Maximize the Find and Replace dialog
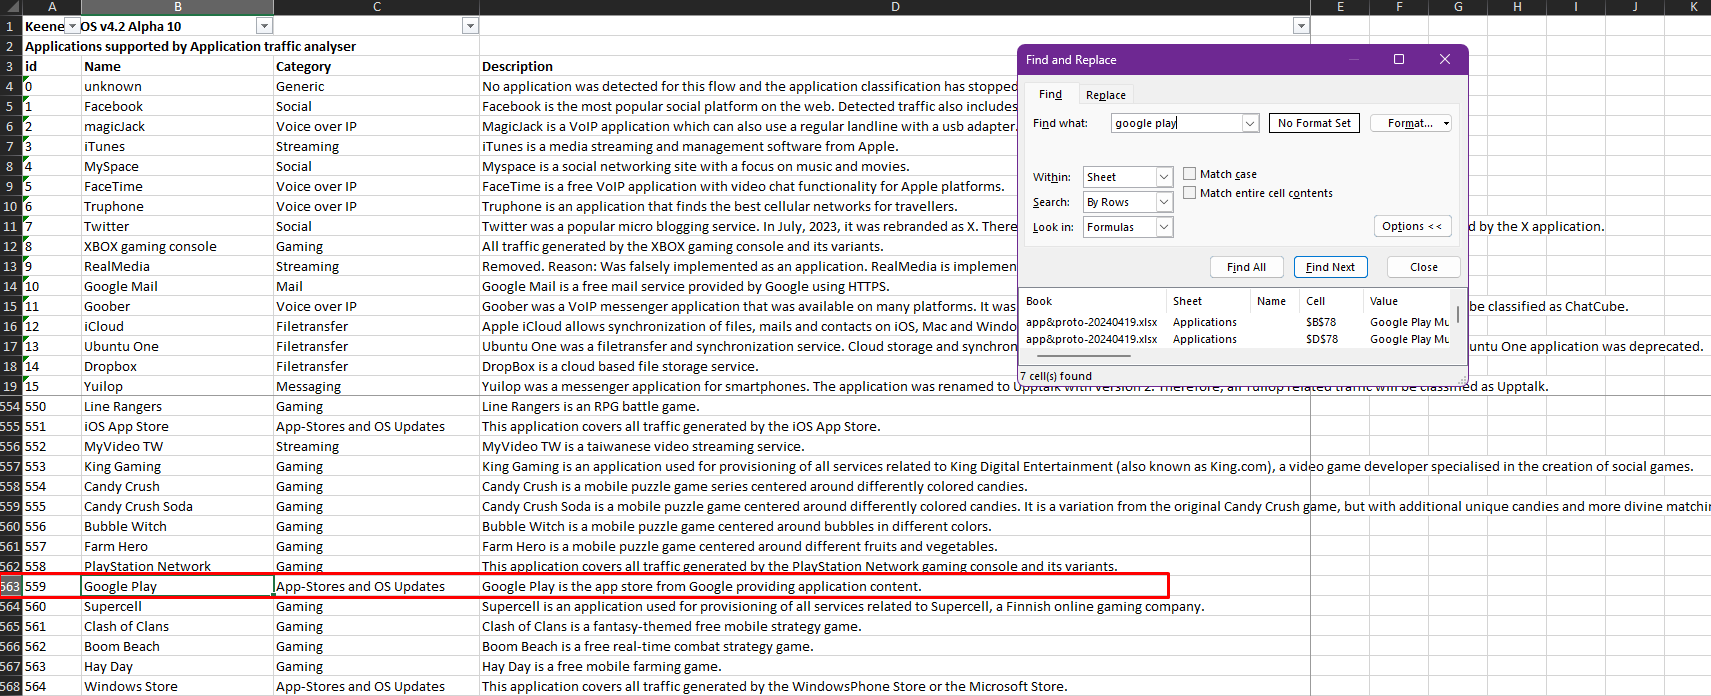 [1399, 59]
